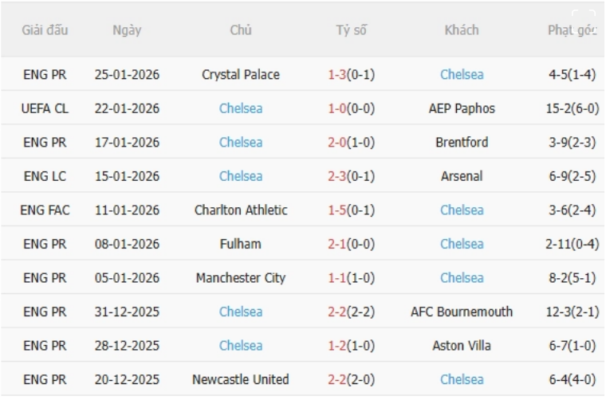Image resolution: width=606 pixels, height=400 pixels.
Task: Click Arsenal in the ENG LC row
Action: (x=461, y=176)
